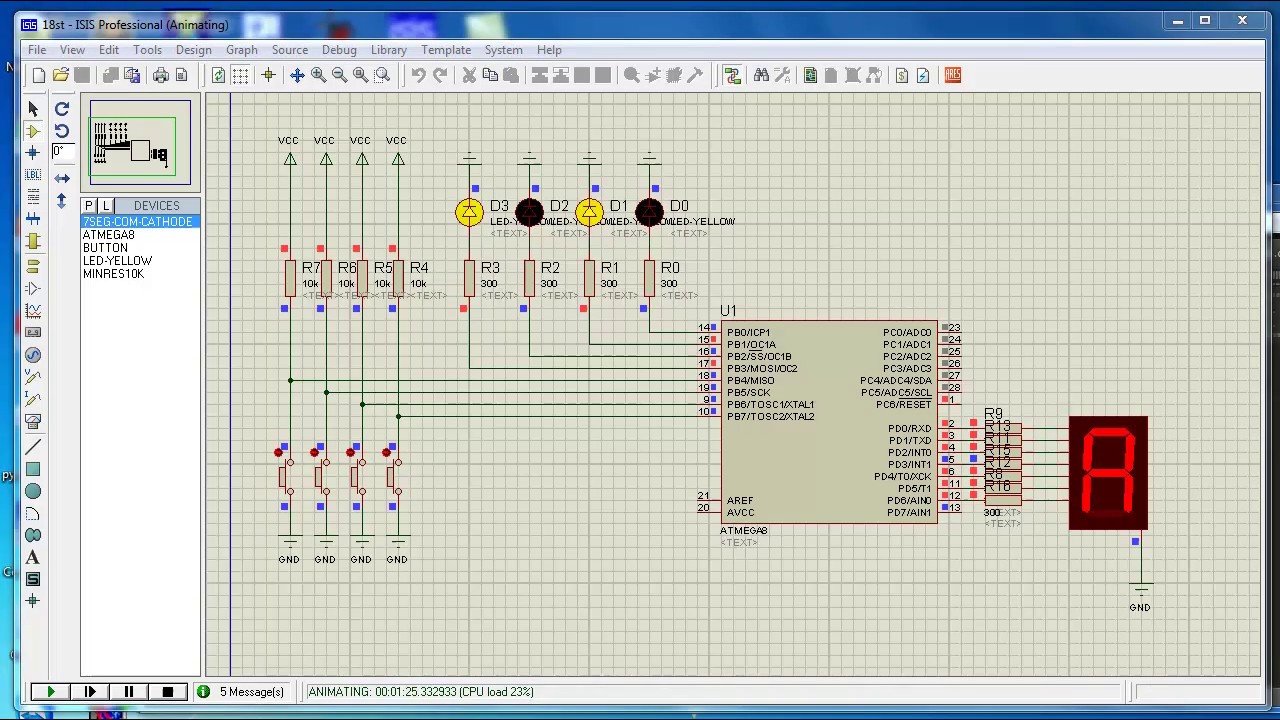Pick the 2D graphics text tool

[33, 557]
